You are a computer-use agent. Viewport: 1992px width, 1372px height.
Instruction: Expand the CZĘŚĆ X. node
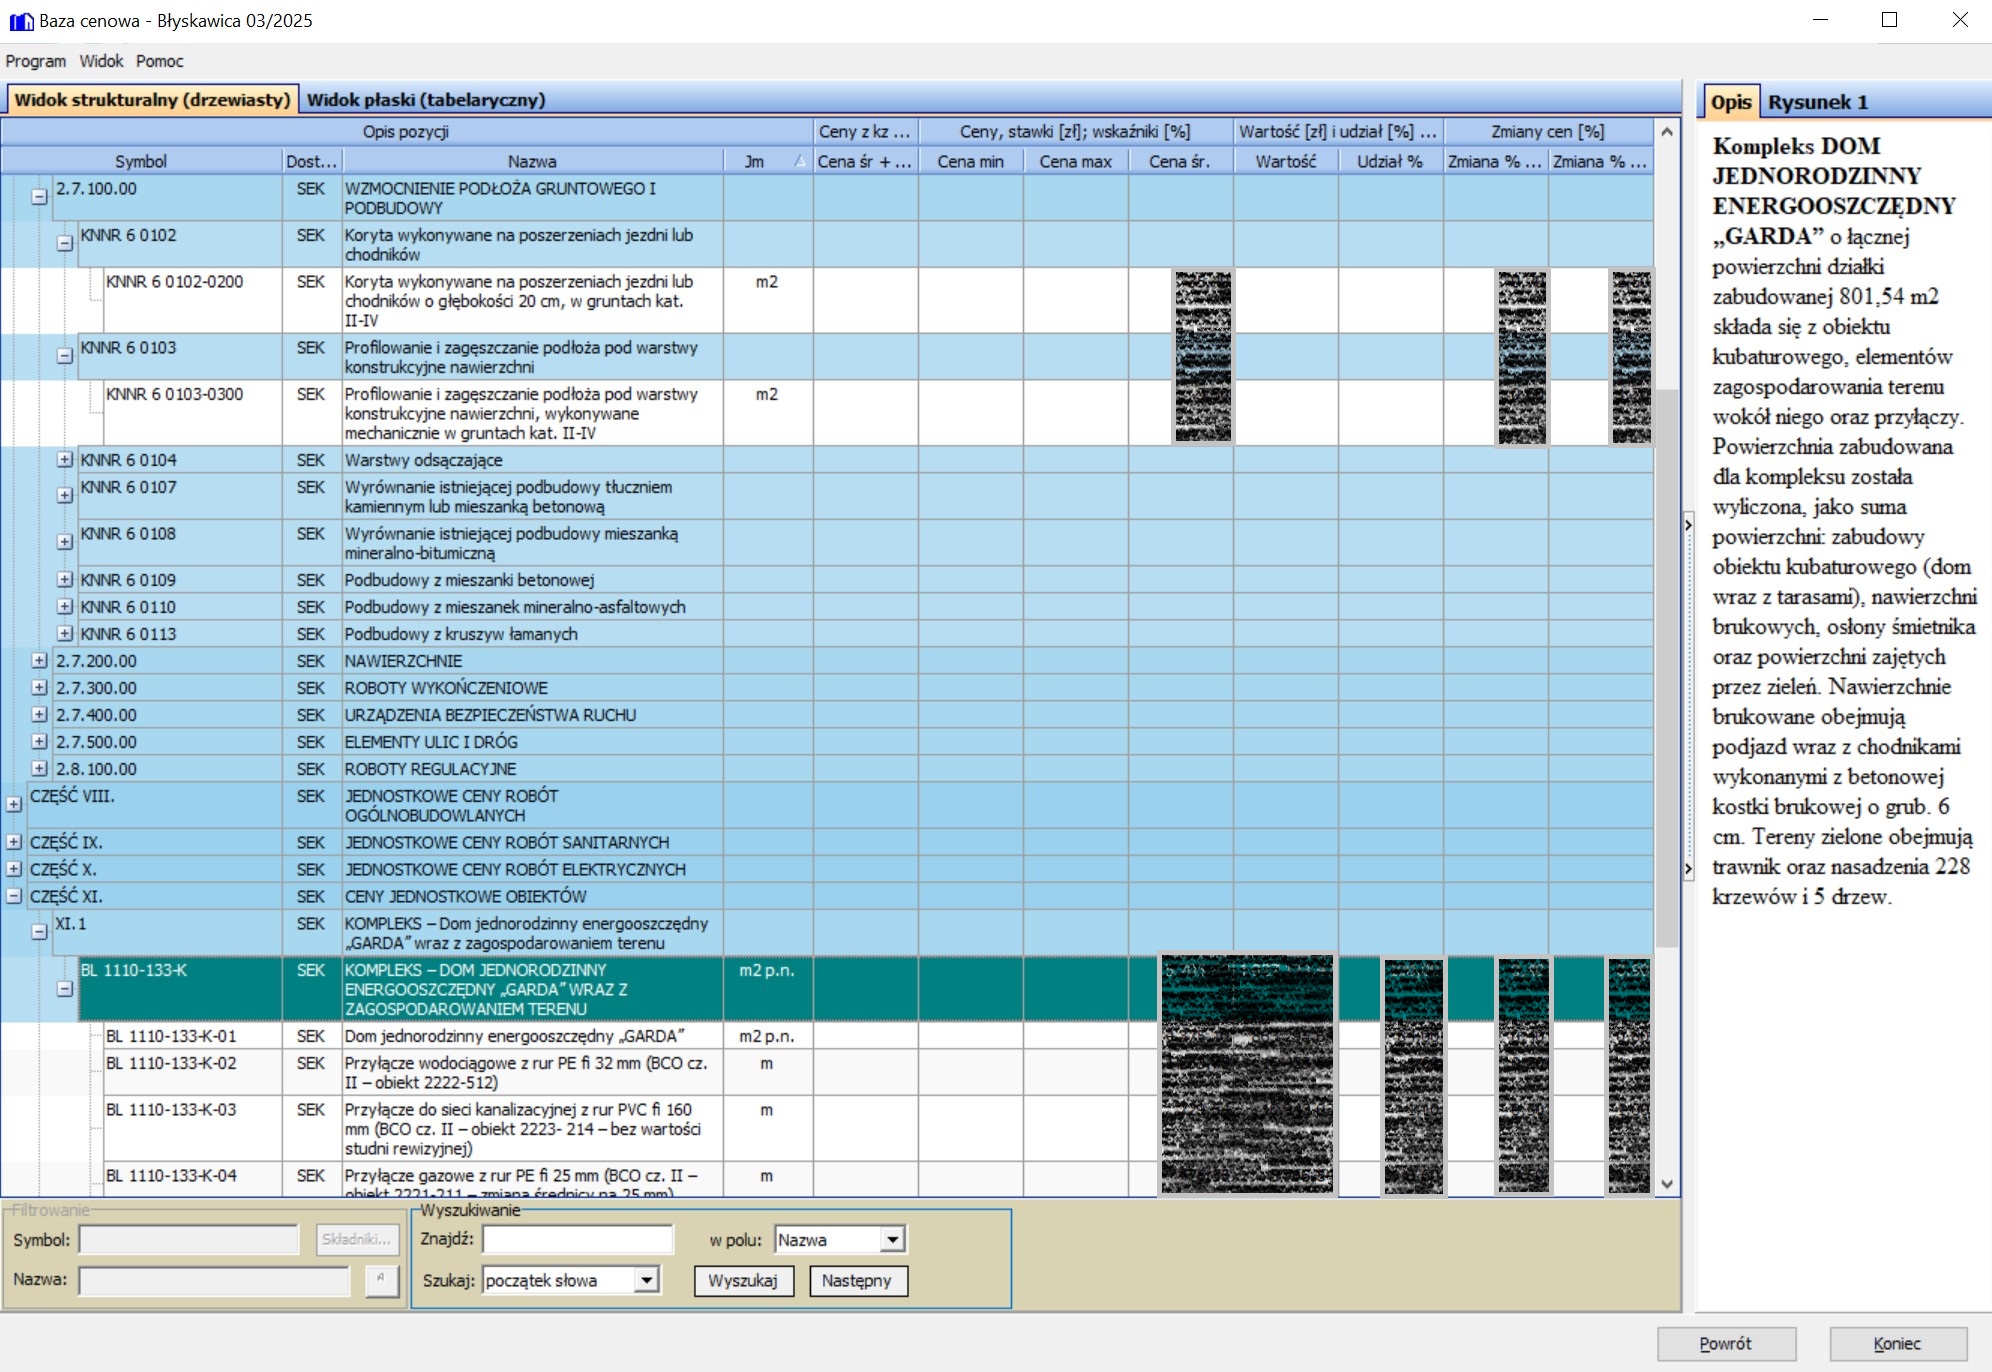point(14,869)
